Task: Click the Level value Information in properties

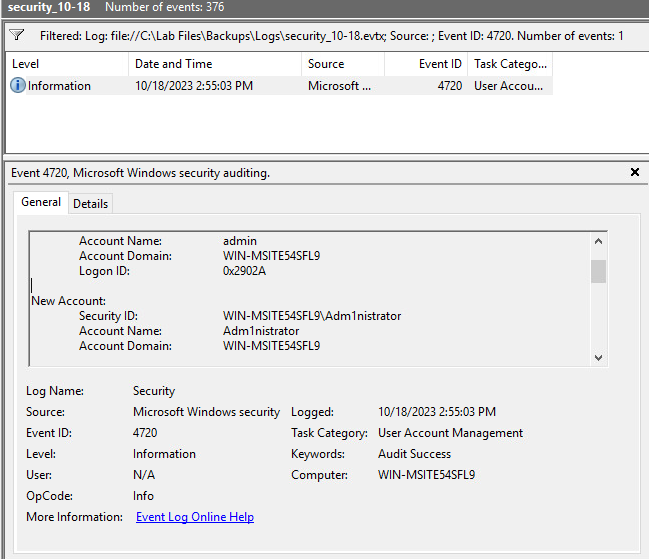Action: coord(164,454)
